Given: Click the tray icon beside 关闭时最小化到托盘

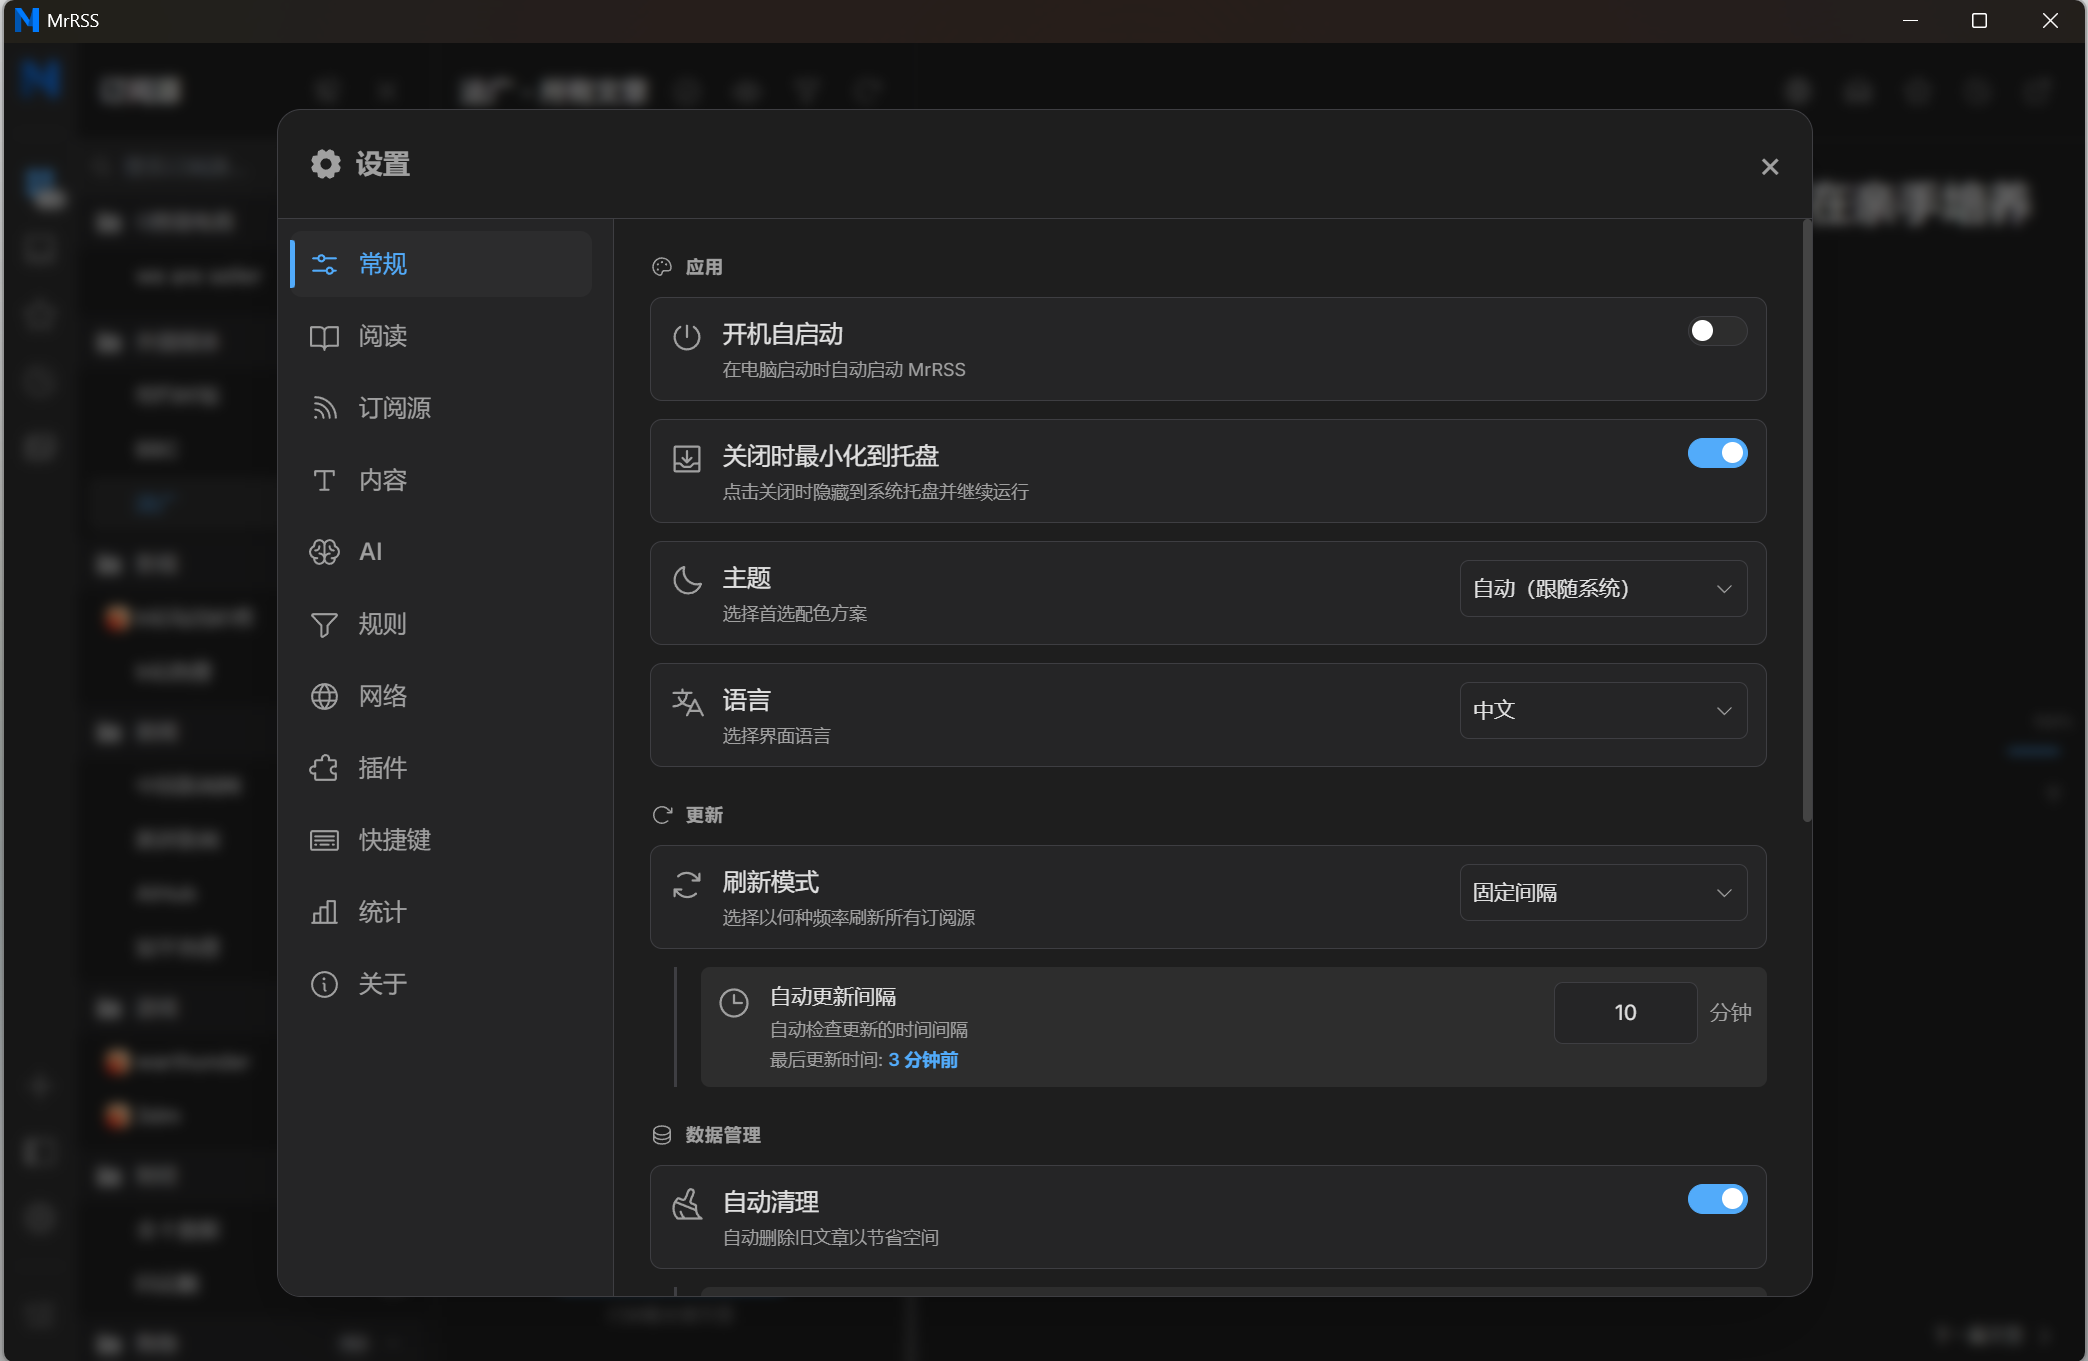Looking at the screenshot, I should pos(687,459).
